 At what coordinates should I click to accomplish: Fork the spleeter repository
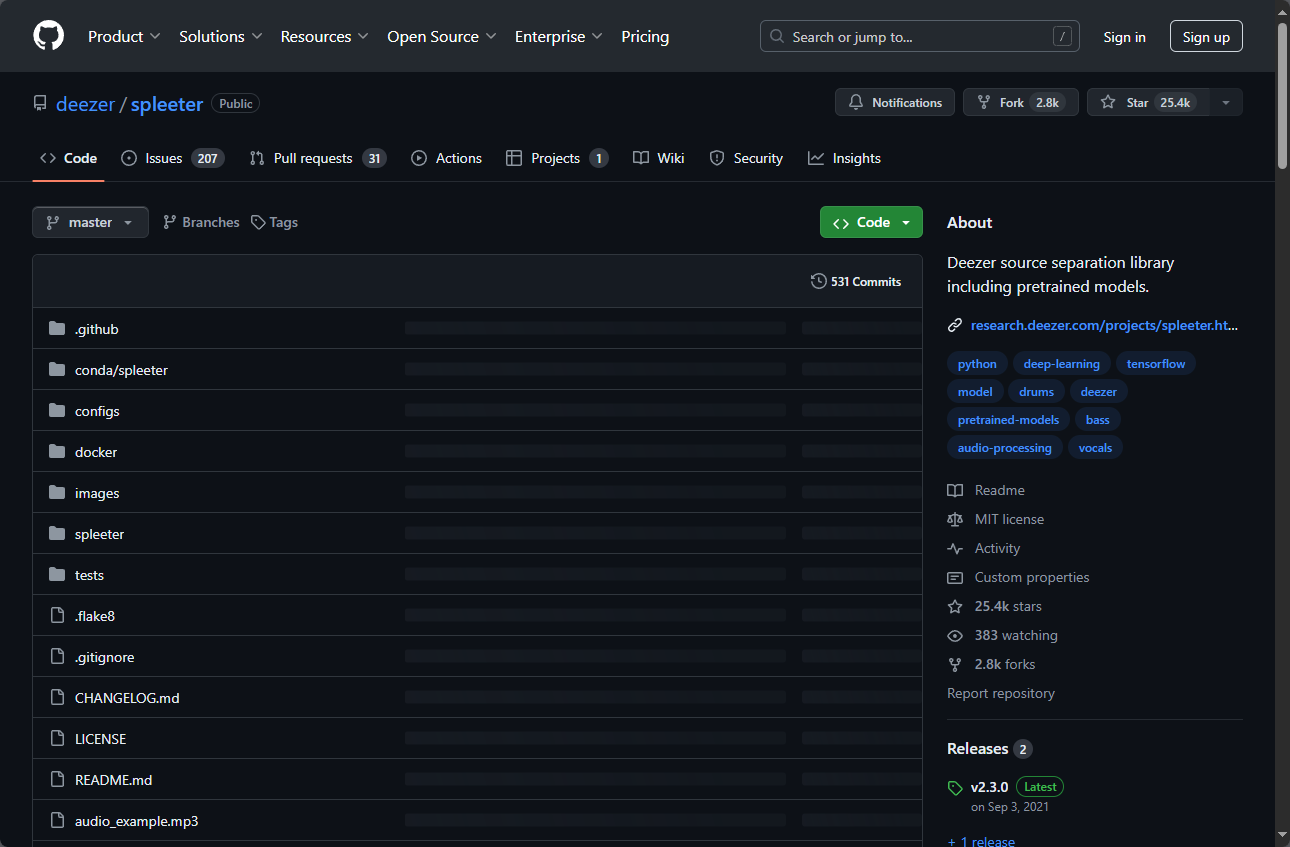tap(1020, 103)
